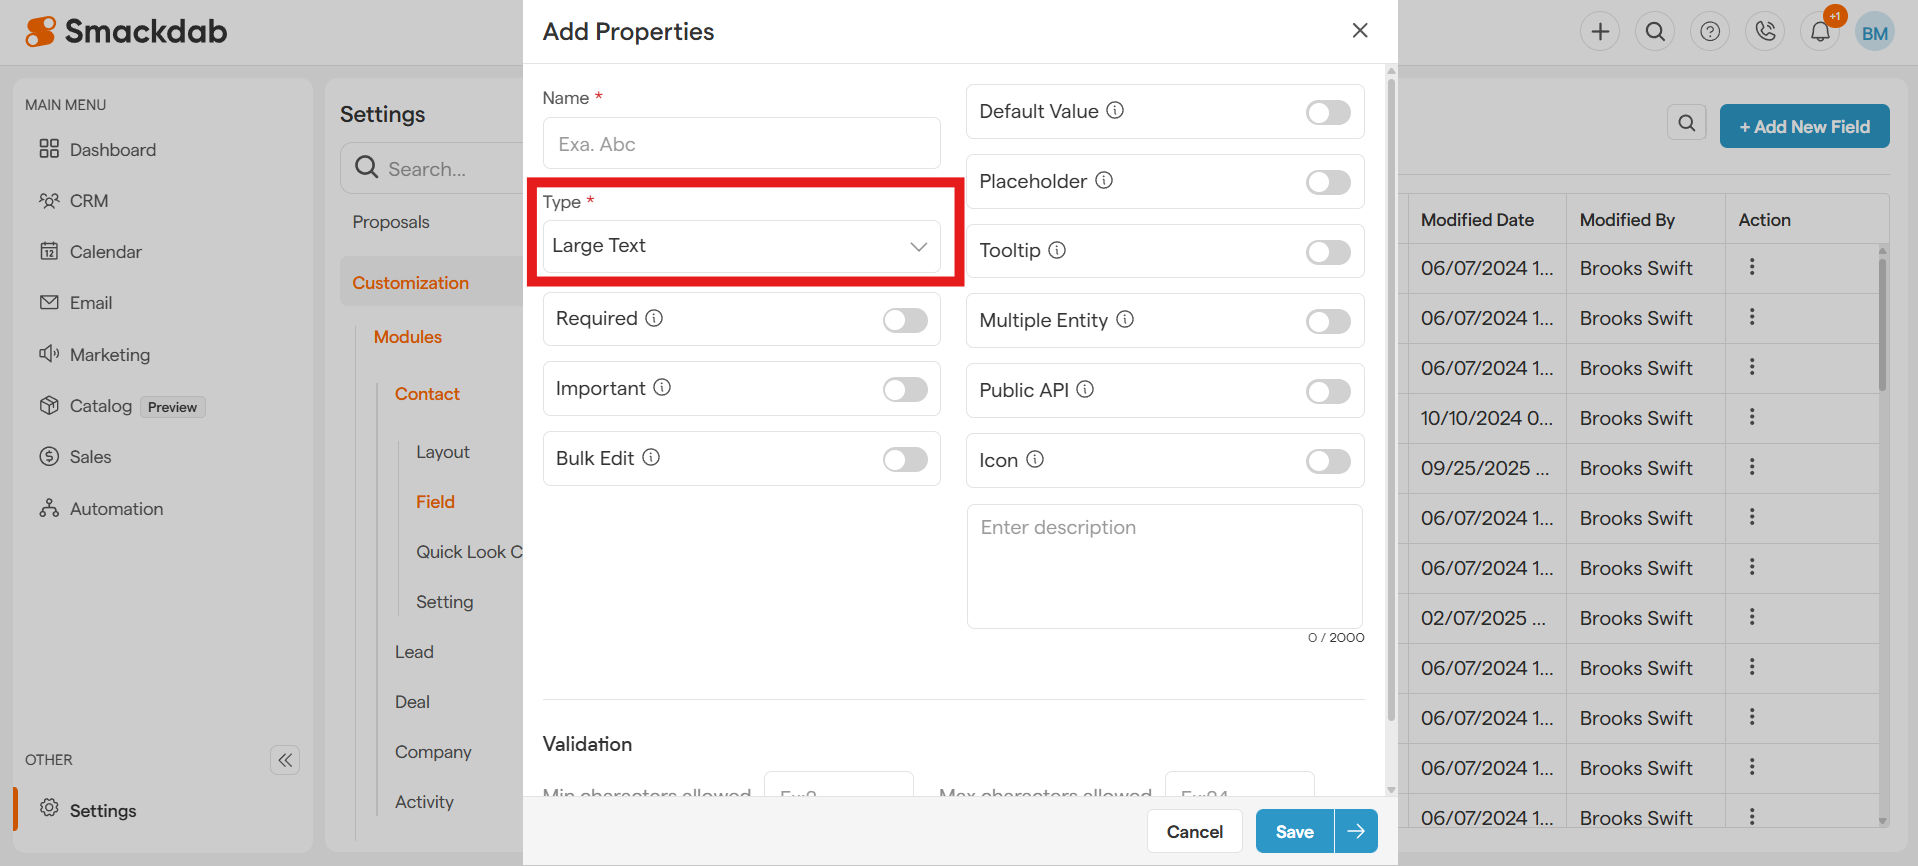Click the help question mark icon

(1710, 32)
